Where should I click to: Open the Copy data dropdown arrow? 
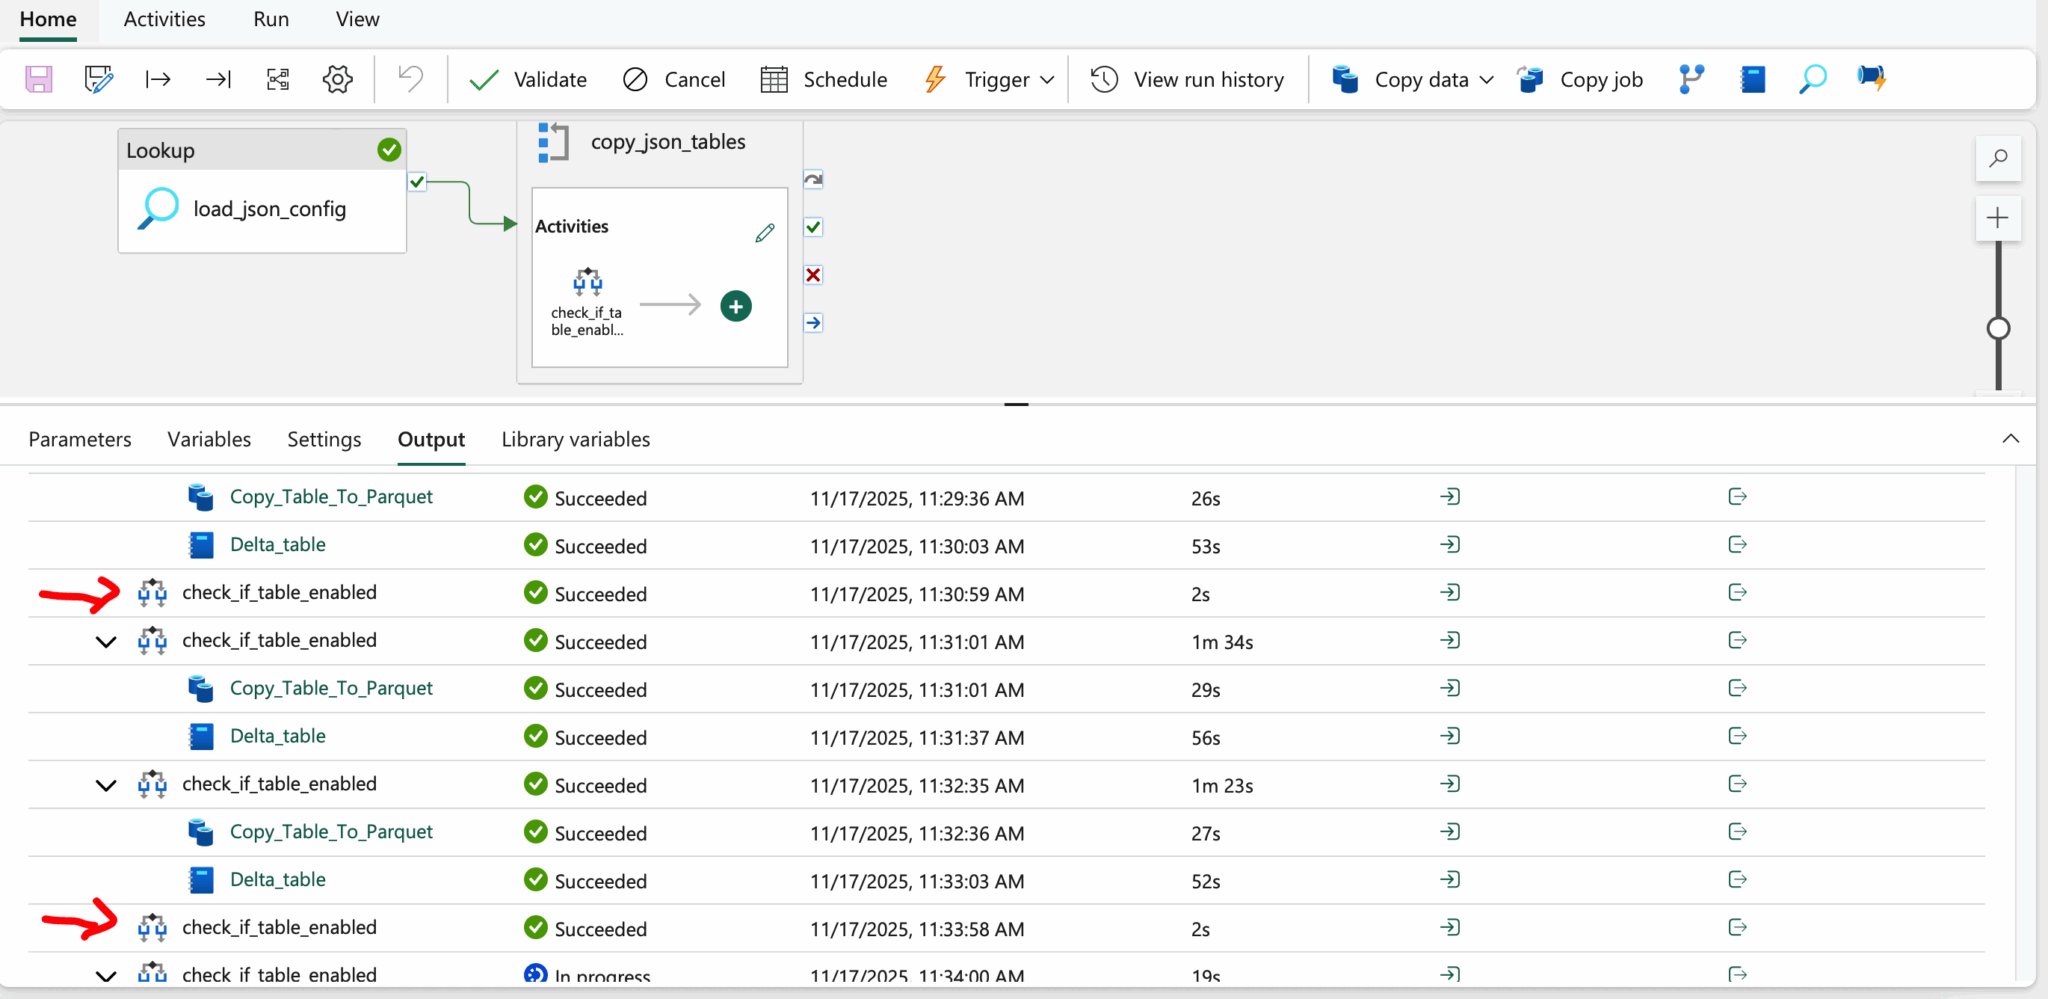[x=1486, y=80]
